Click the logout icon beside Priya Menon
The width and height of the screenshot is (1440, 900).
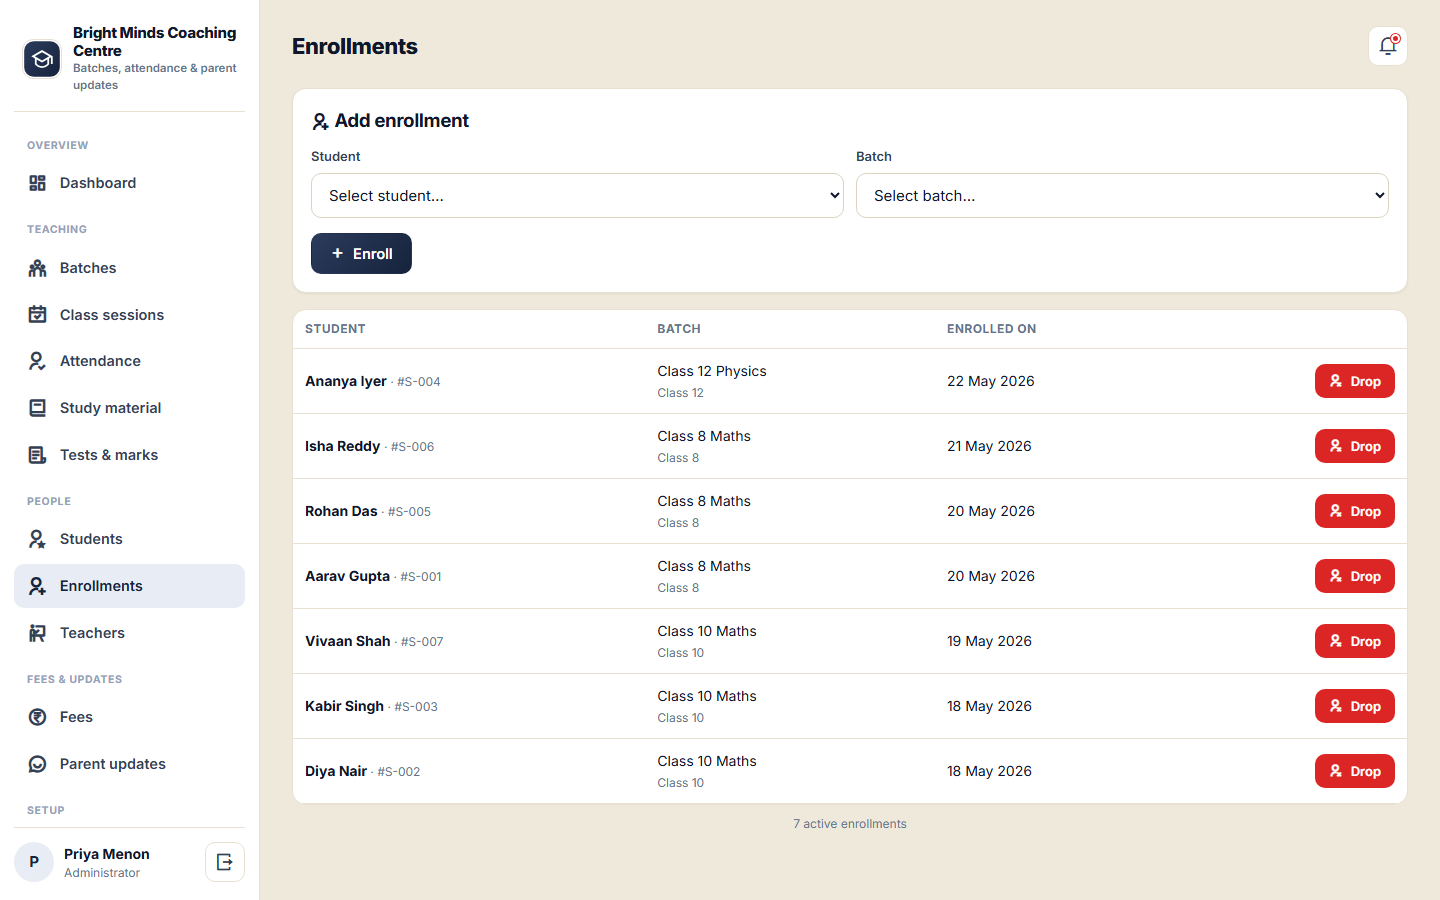(x=225, y=862)
